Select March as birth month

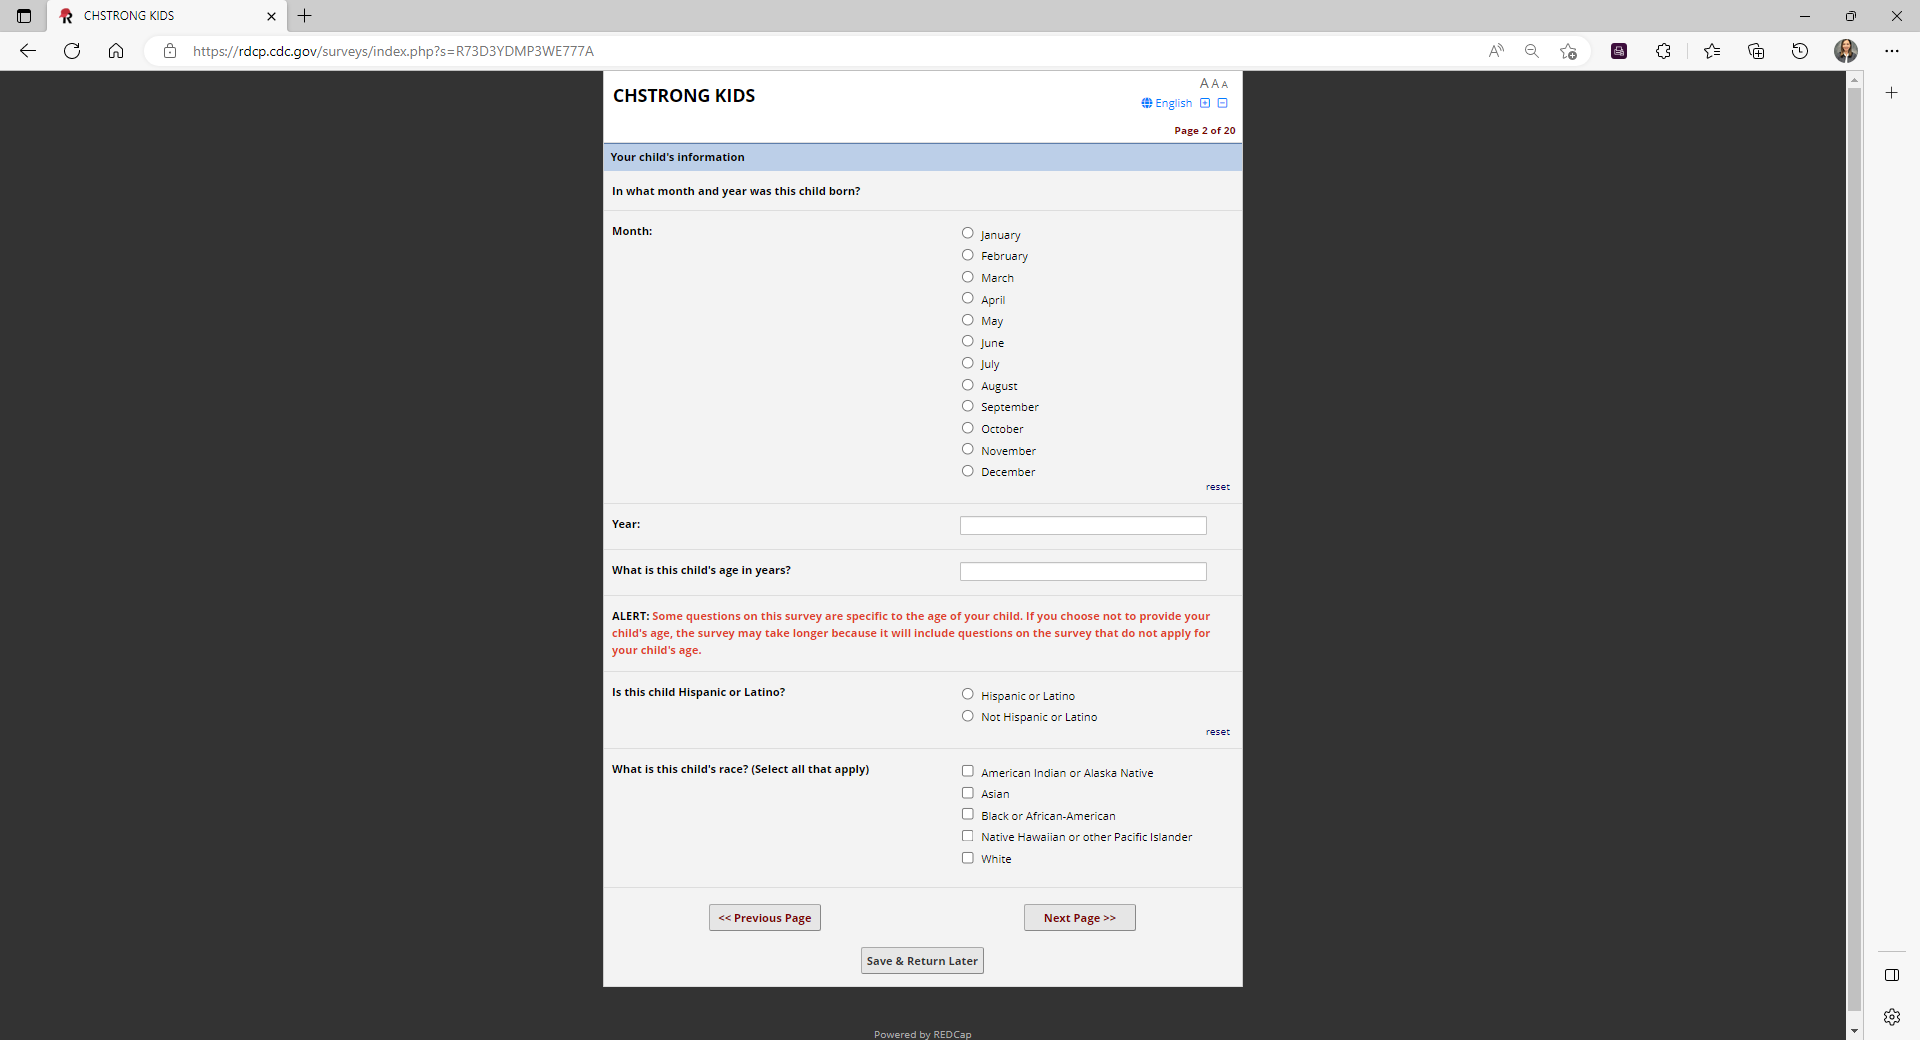[967, 277]
